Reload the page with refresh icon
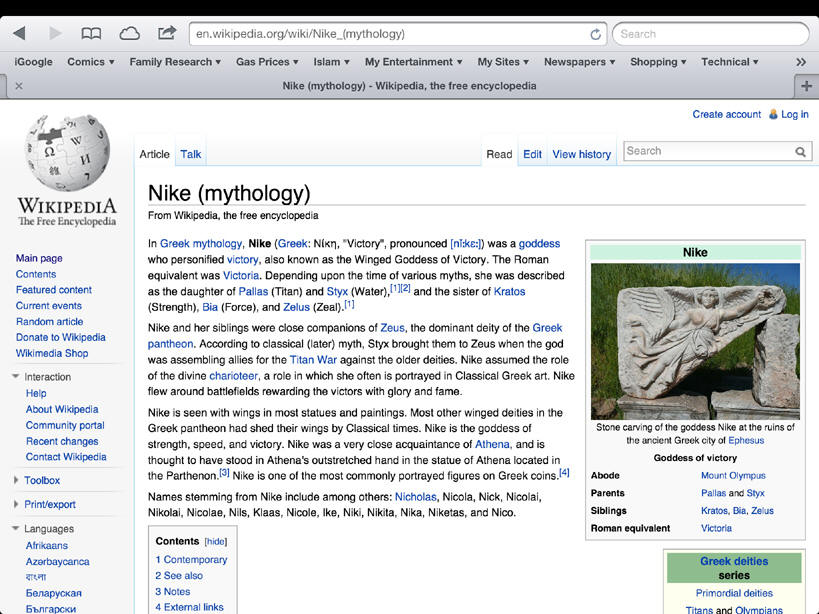The height and width of the screenshot is (614, 819). (x=595, y=34)
